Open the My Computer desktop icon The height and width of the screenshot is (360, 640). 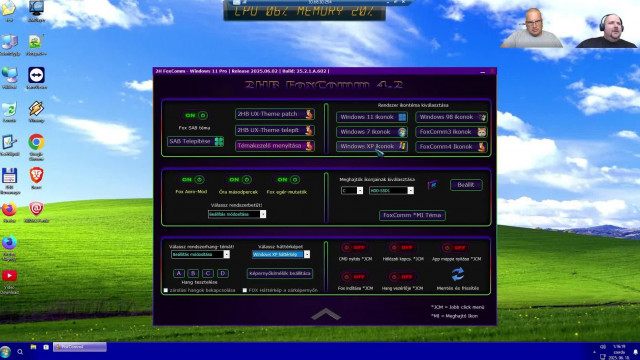point(9,42)
